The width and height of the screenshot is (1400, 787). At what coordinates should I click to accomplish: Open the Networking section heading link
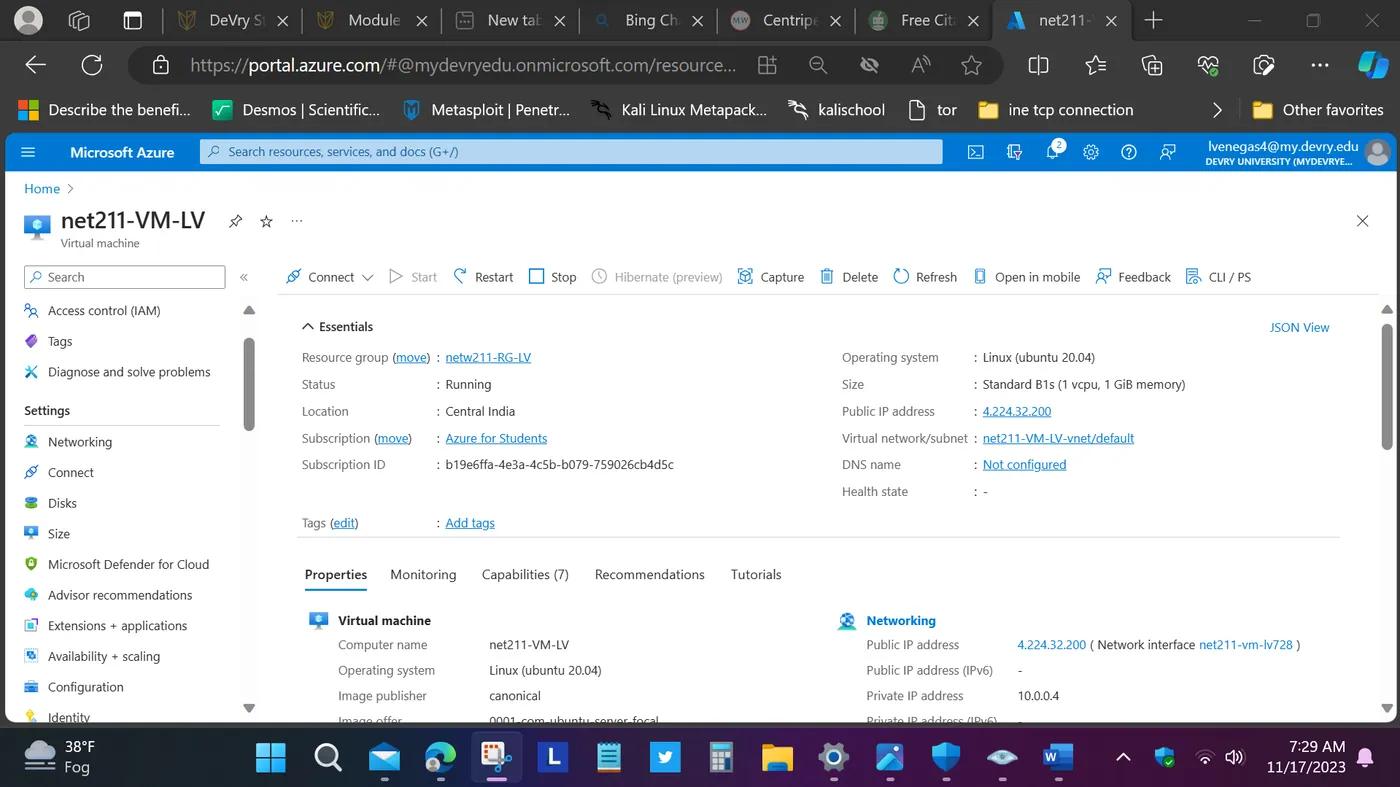click(x=901, y=621)
